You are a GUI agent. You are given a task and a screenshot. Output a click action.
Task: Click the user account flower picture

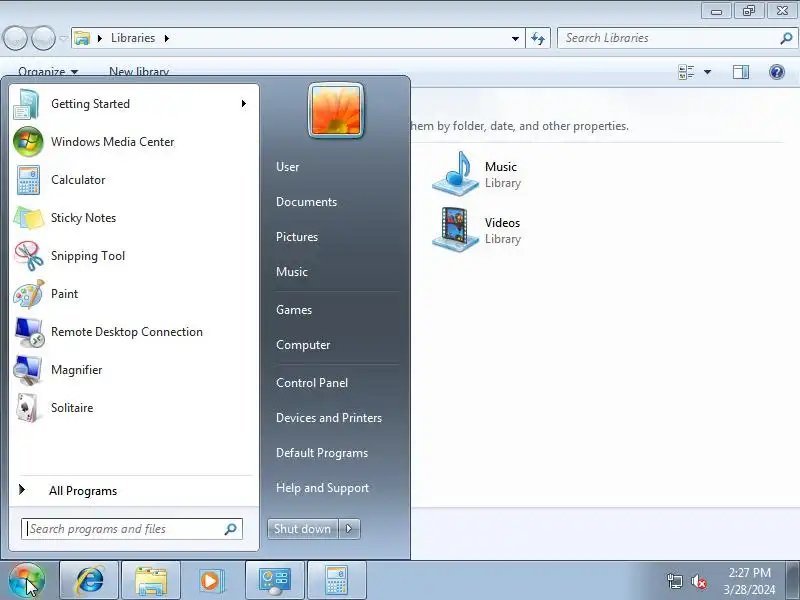[336, 110]
